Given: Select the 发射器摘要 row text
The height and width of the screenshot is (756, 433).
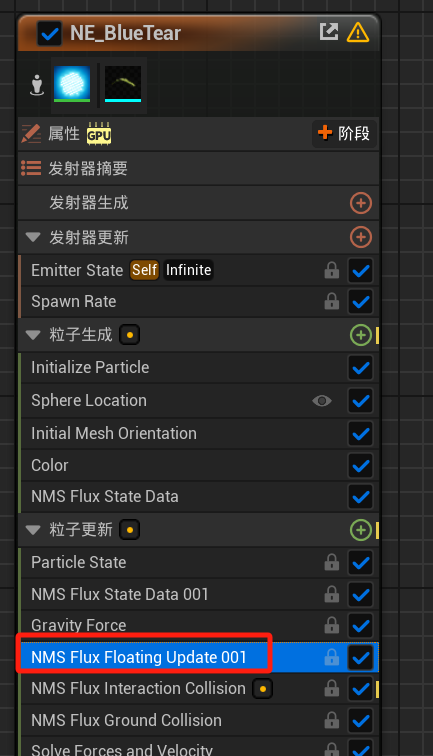Looking at the screenshot, I should [x=88, y=168].
